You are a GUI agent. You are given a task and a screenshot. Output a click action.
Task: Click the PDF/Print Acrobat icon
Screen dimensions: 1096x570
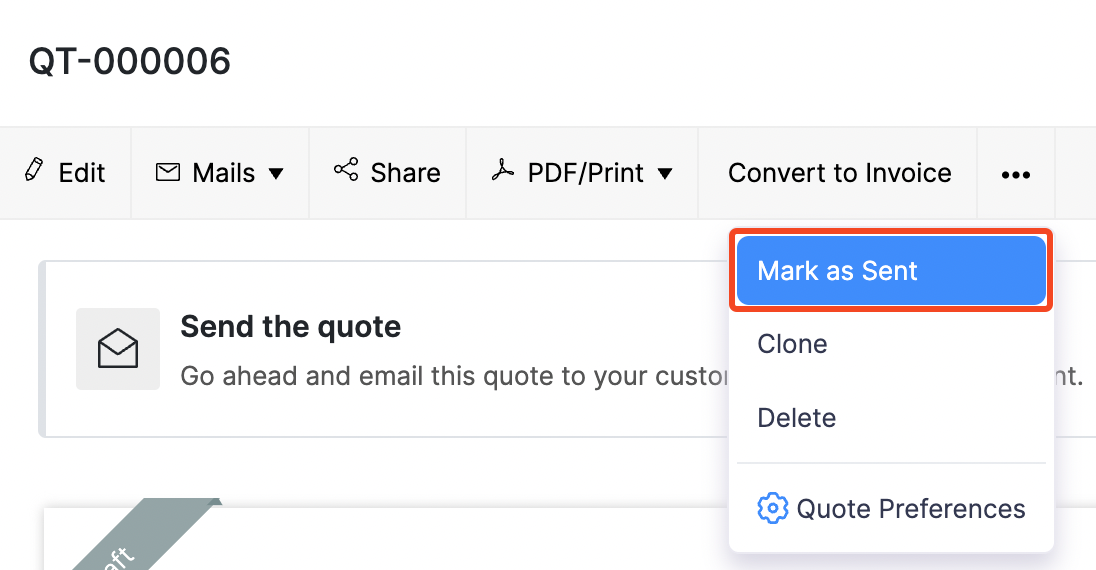[502, 171]
